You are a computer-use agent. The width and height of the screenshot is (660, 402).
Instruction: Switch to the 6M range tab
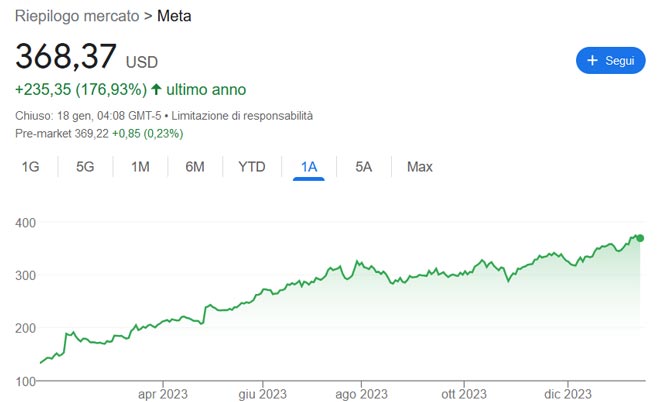pyautogui.click(x=195, y=167)
